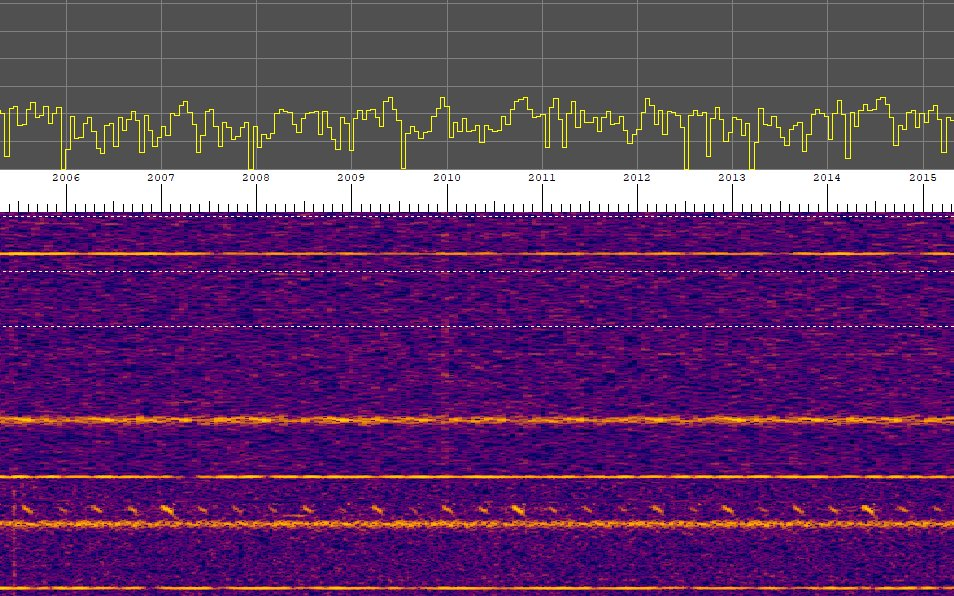Viewport: 954px width, 596px height.
Task: Click the 2007 frequency scale label
Action: [x=161, y=178]
